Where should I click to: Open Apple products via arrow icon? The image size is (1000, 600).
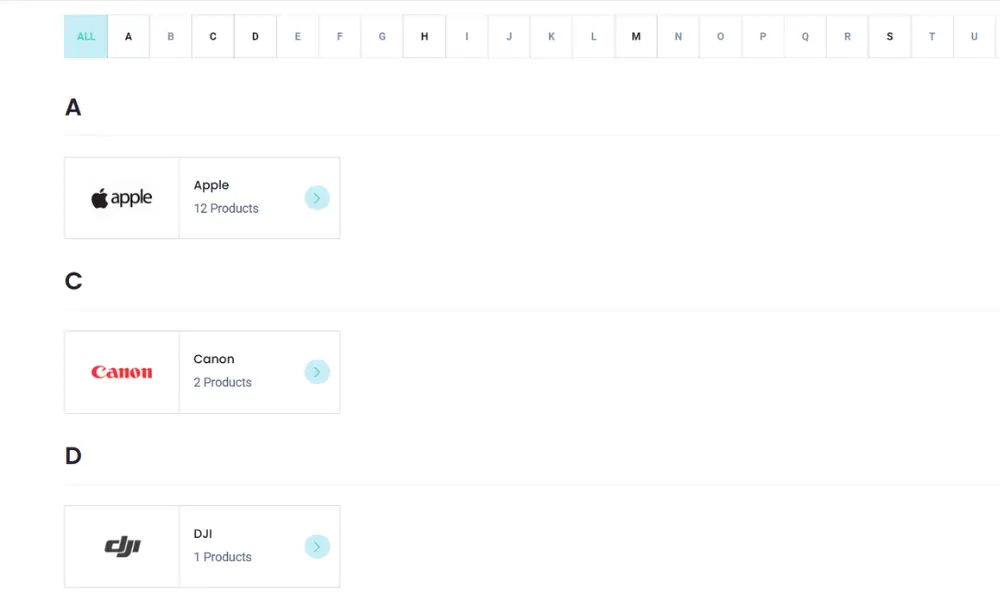316,198
